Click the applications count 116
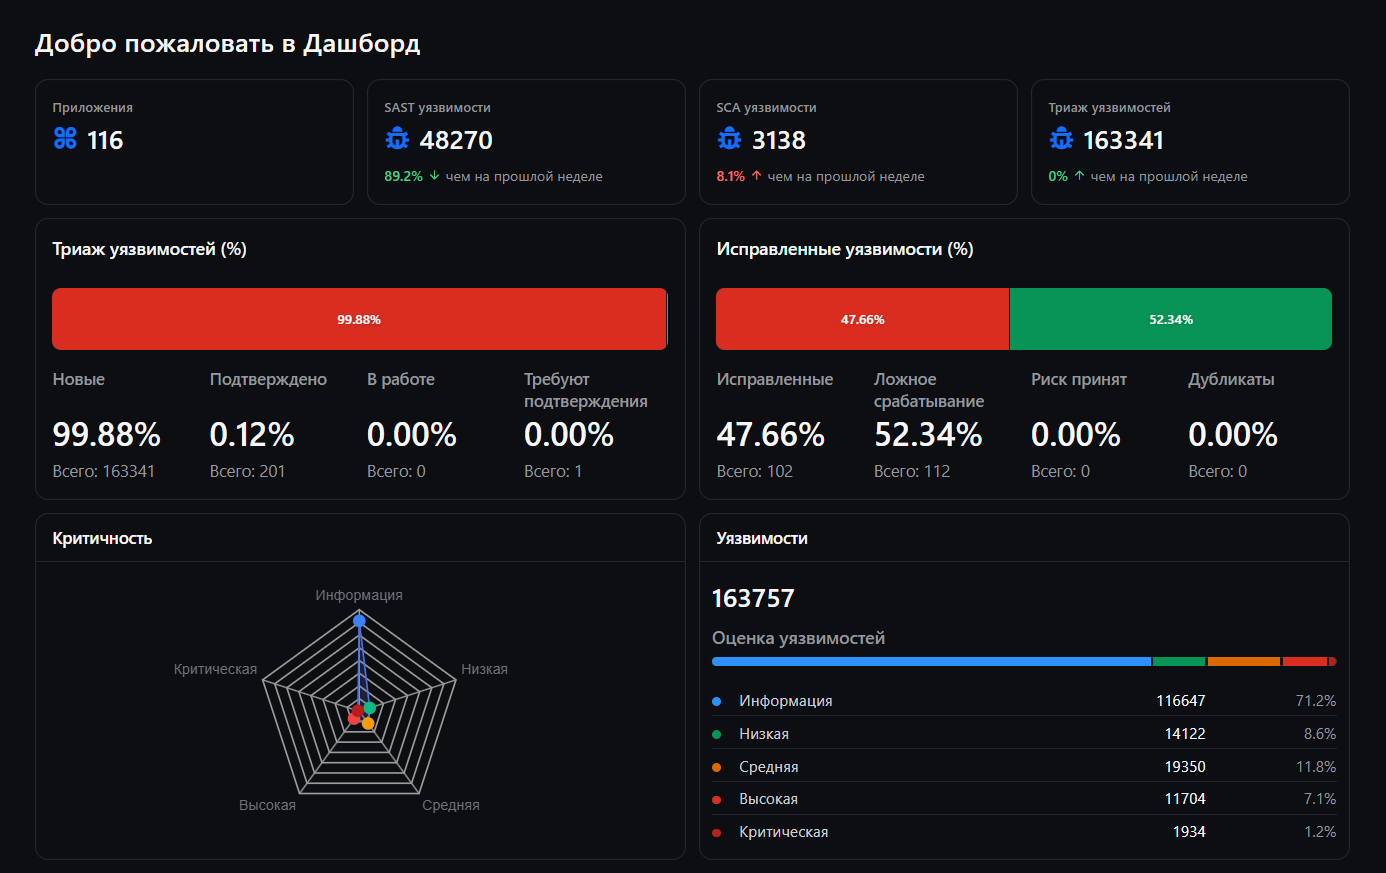 105,140
